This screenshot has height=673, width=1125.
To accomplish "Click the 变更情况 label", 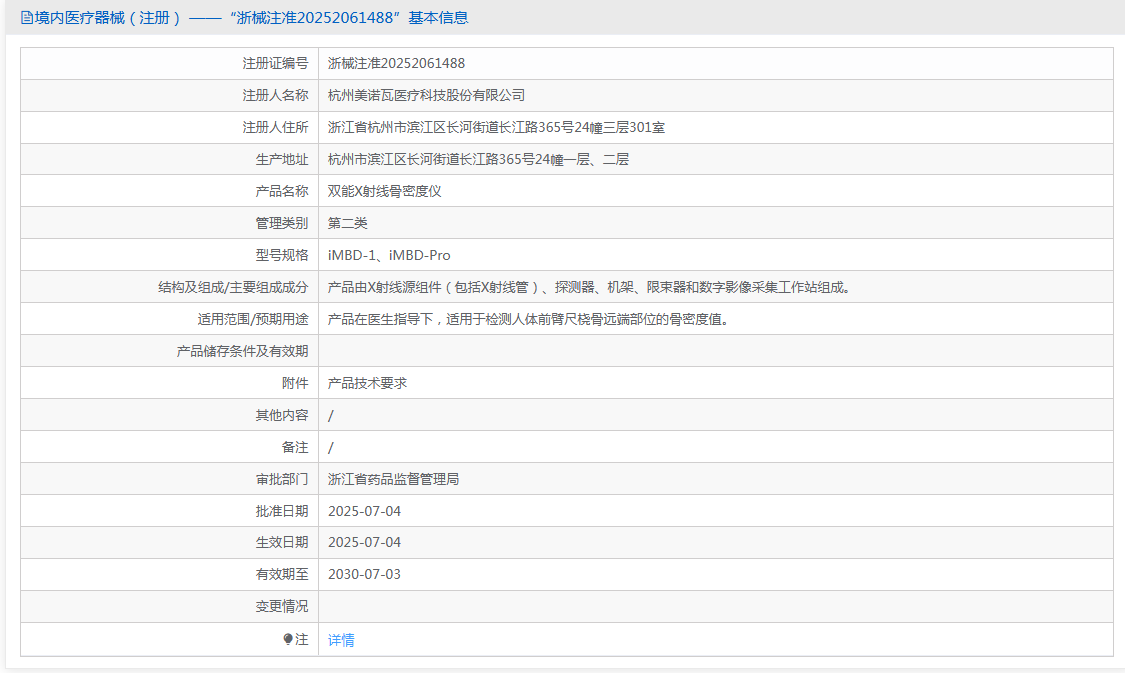I will [x=282, y=606].
